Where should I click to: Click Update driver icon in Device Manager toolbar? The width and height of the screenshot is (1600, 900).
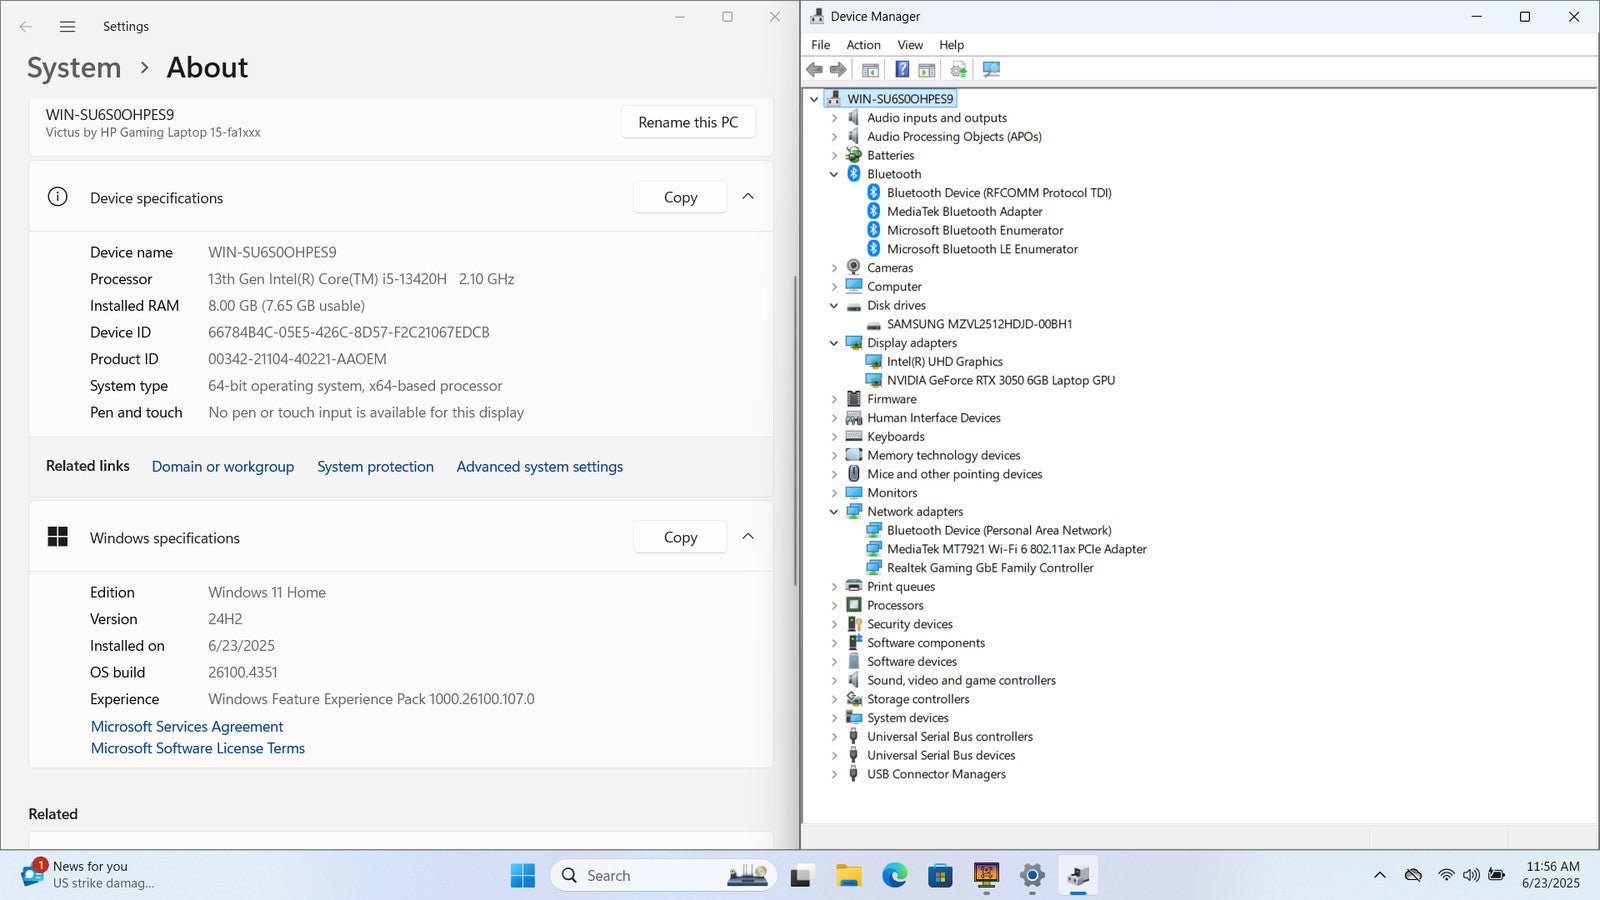click(x=958, y=69)
